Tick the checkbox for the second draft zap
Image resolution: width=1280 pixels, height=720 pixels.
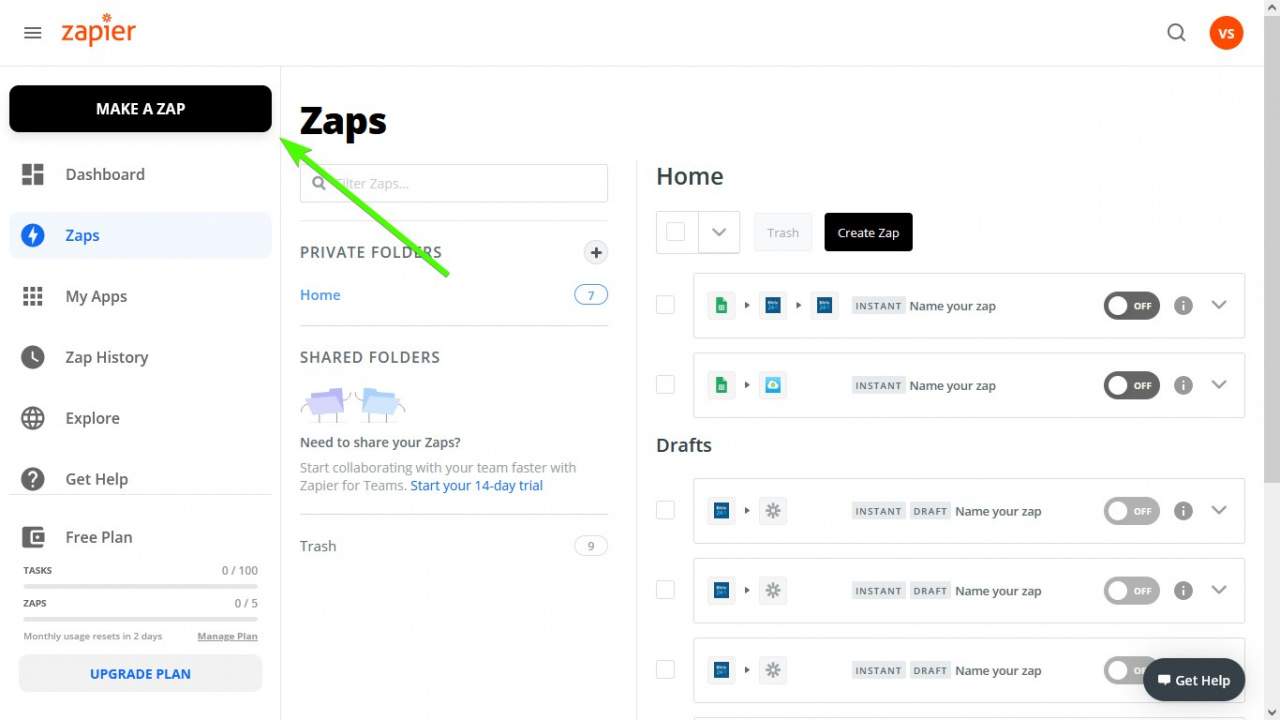[x=665, y=590]
